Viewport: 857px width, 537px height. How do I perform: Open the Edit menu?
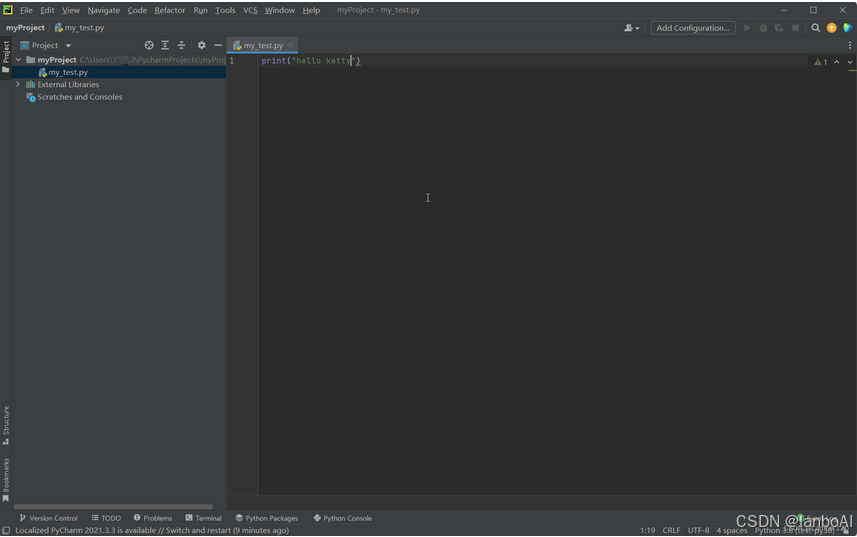coord(47,10)
